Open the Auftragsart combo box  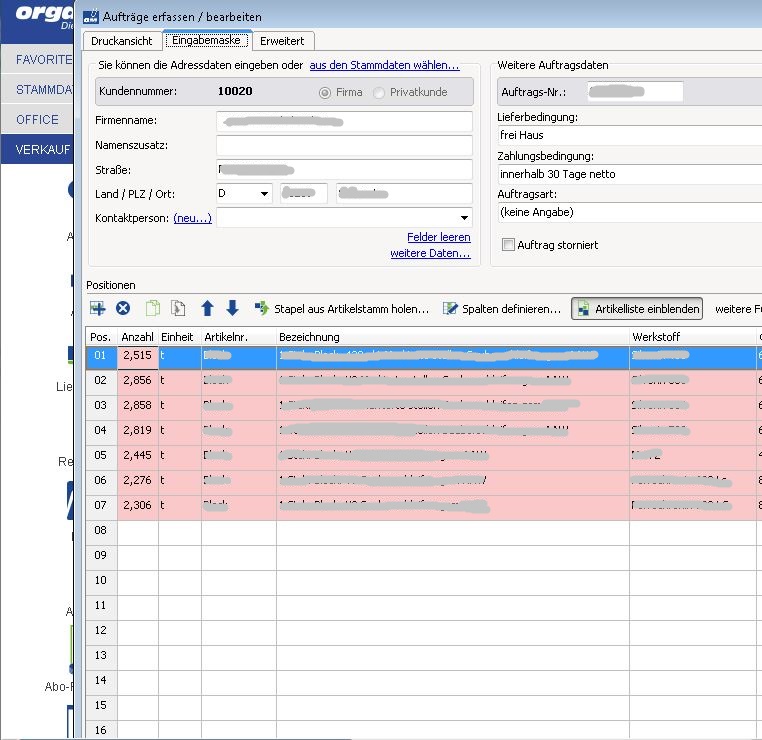point(630,212)
